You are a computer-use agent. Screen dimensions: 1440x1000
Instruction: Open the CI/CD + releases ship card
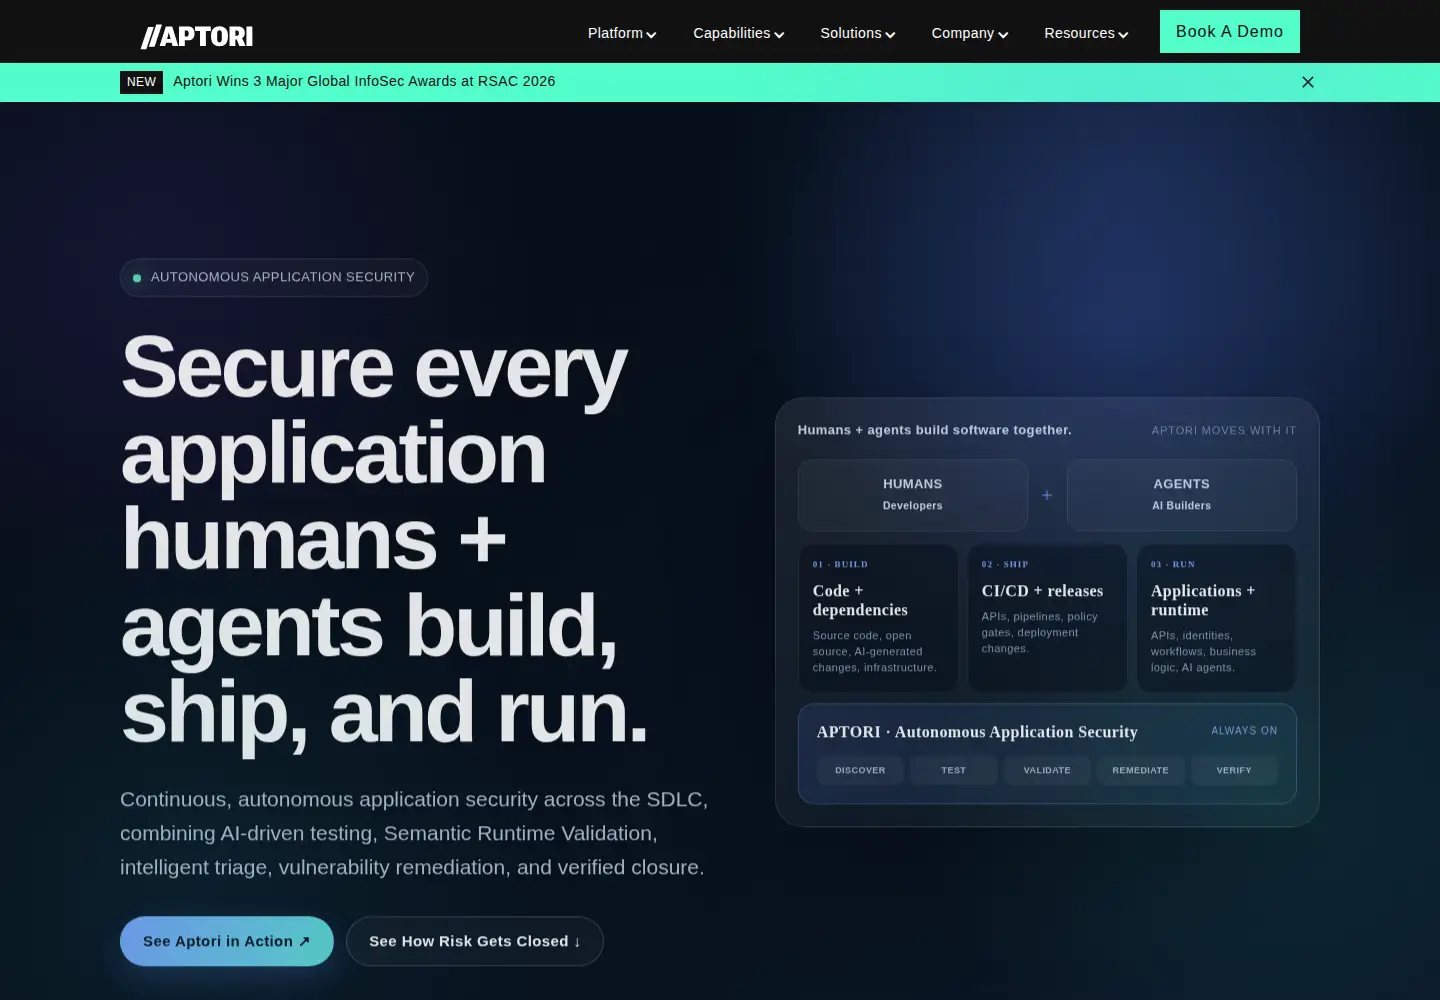pos(1047,618)
